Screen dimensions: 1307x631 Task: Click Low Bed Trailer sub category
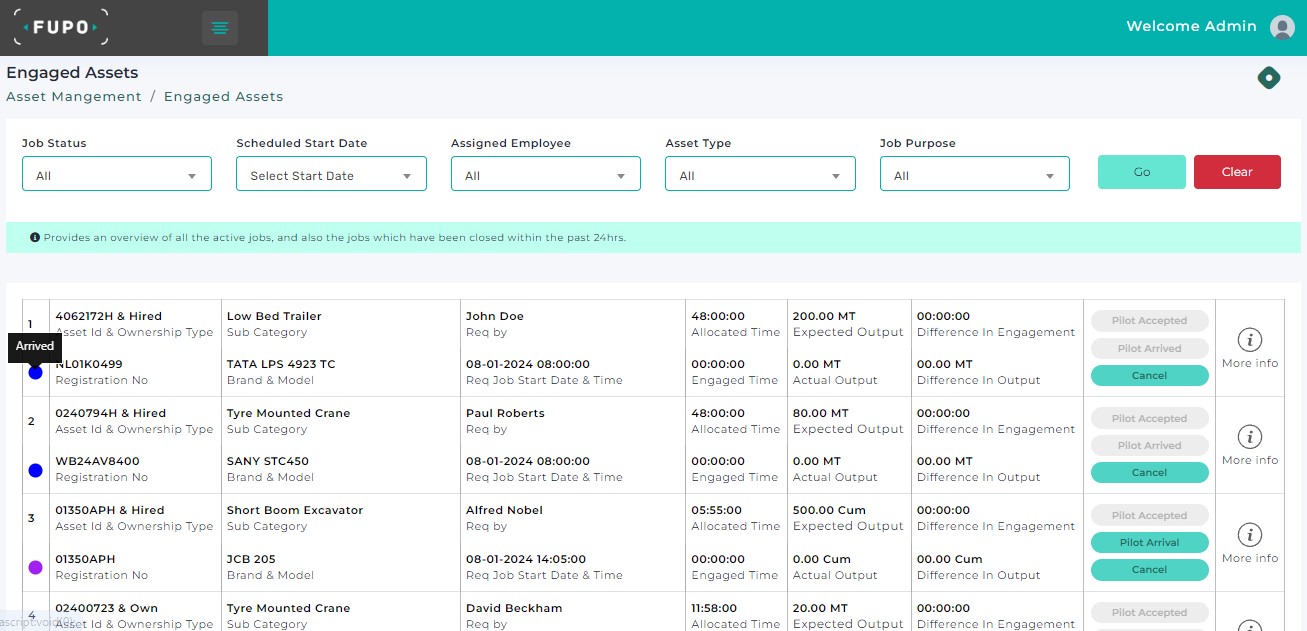[274, 316]
